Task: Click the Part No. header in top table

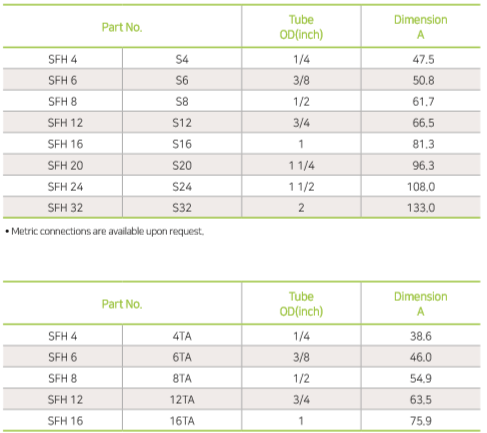Action: pos(122,27)
